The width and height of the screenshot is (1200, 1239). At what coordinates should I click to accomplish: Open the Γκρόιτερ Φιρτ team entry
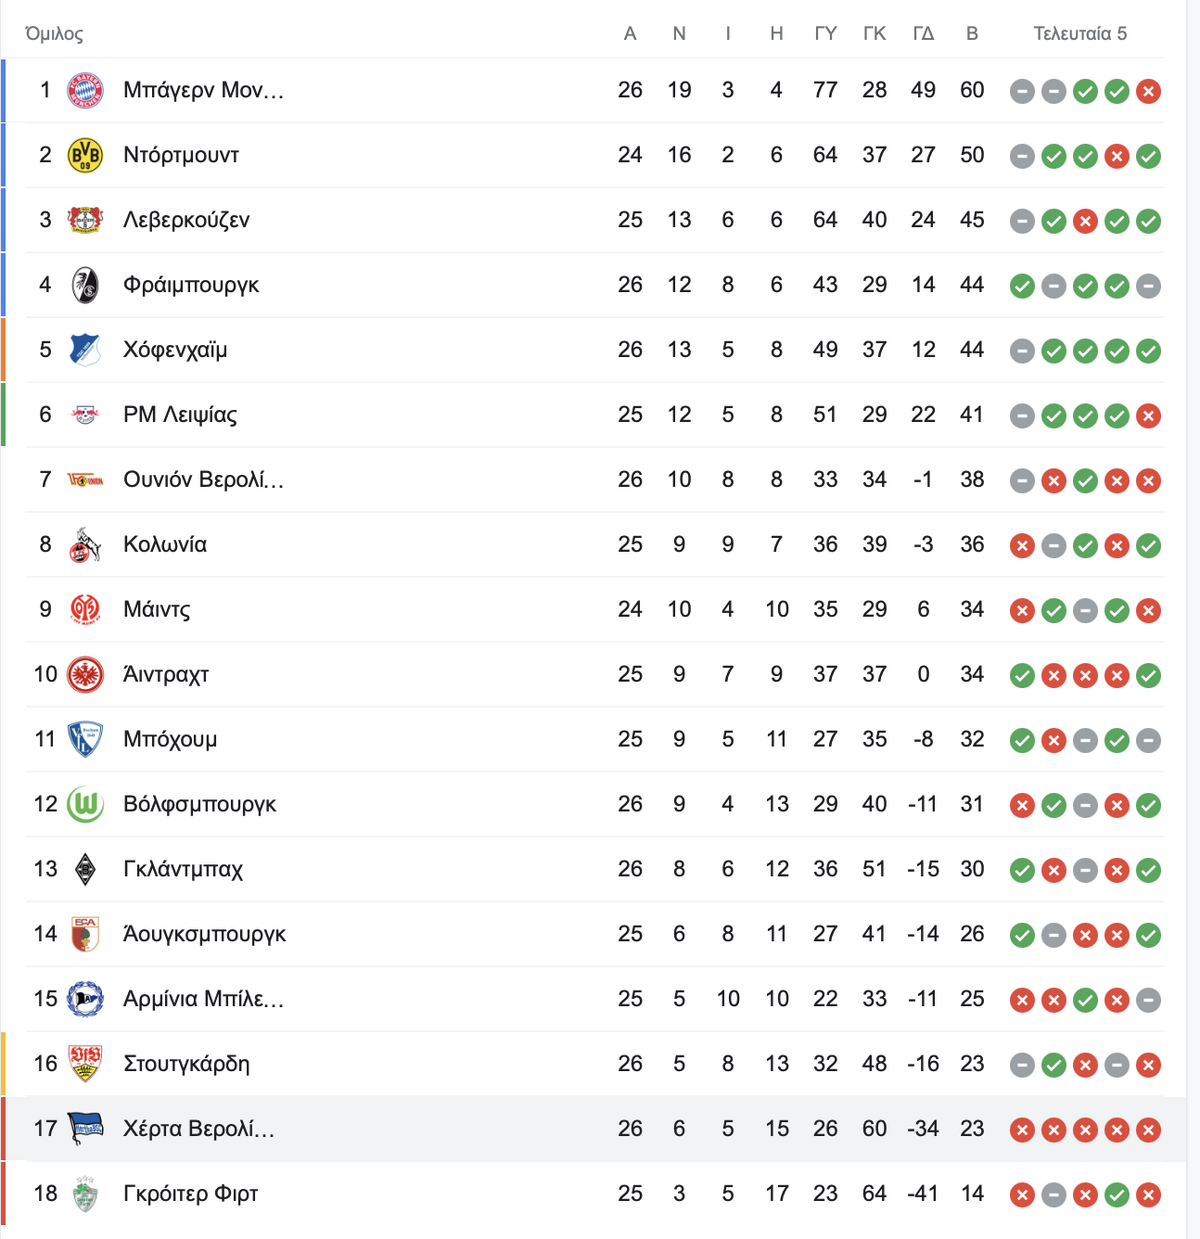coord(191,1194)
